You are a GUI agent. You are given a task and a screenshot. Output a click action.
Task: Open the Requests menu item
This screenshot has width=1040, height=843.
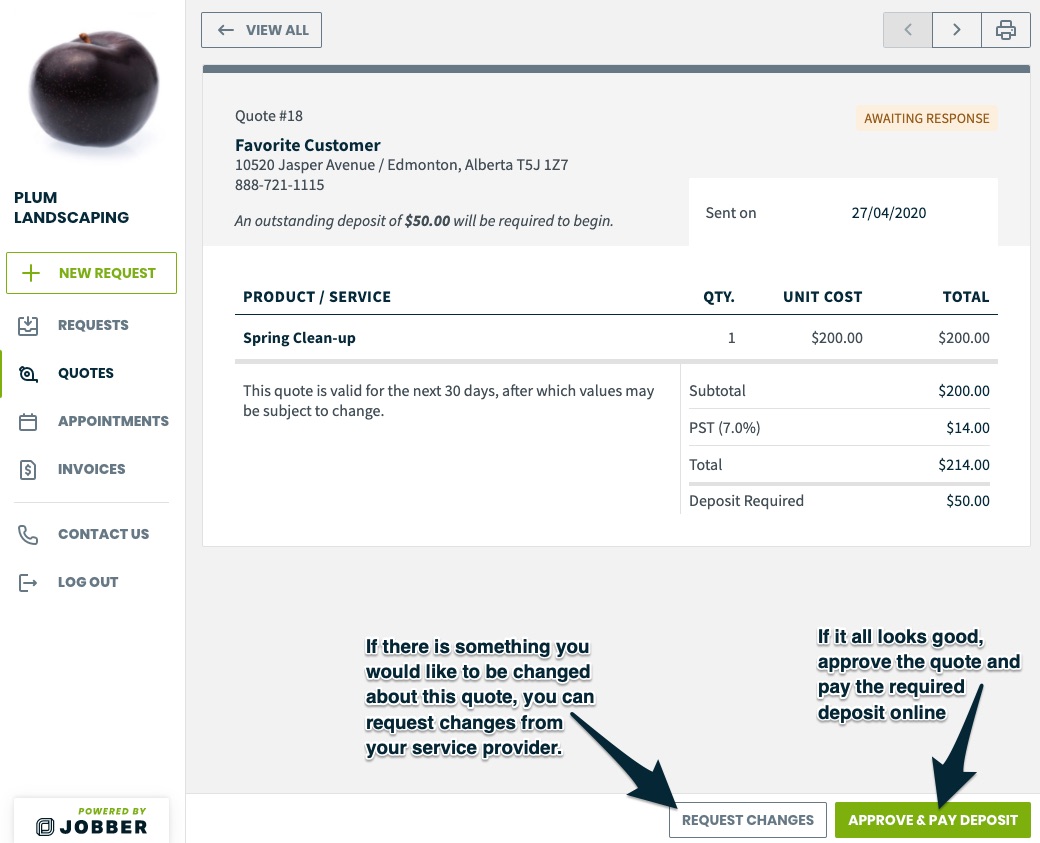pyautogui.click(x=93, y=325)
